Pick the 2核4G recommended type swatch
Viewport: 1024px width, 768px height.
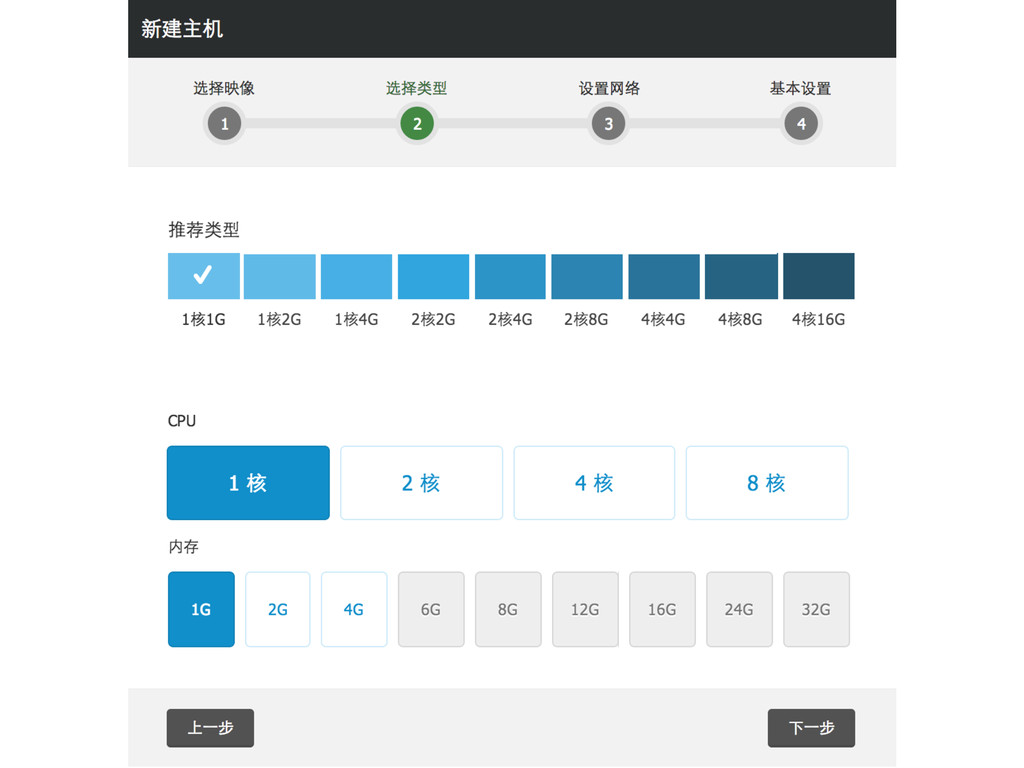[510, 276]
